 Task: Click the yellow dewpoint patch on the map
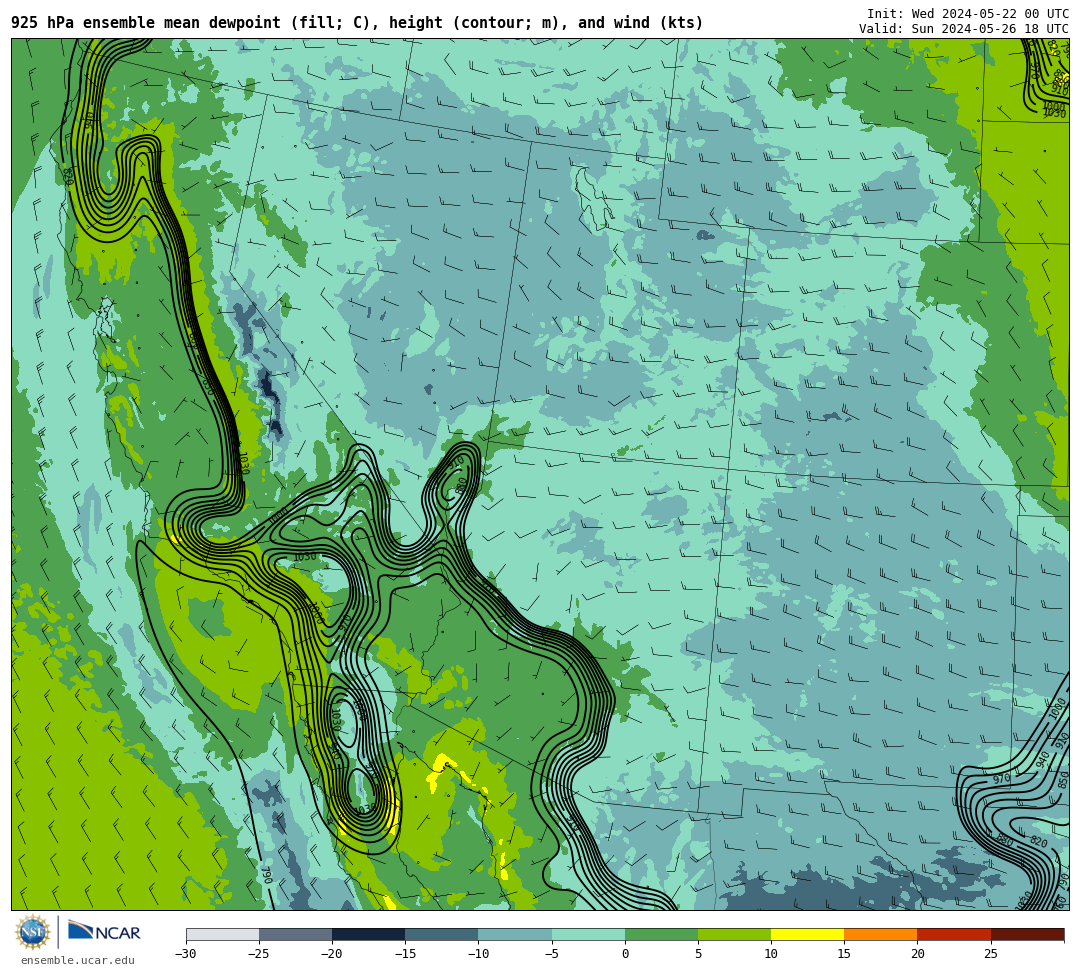pos(442,770)
